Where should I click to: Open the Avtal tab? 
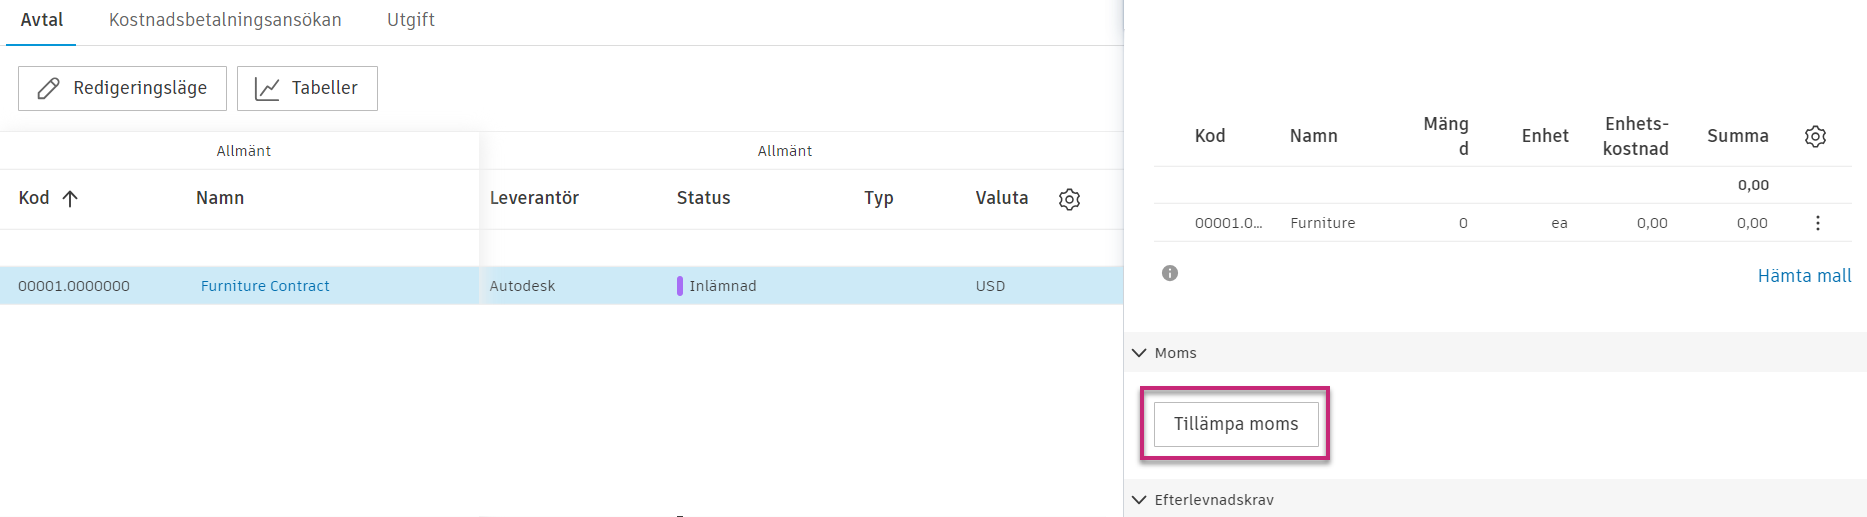click(42, 20)
